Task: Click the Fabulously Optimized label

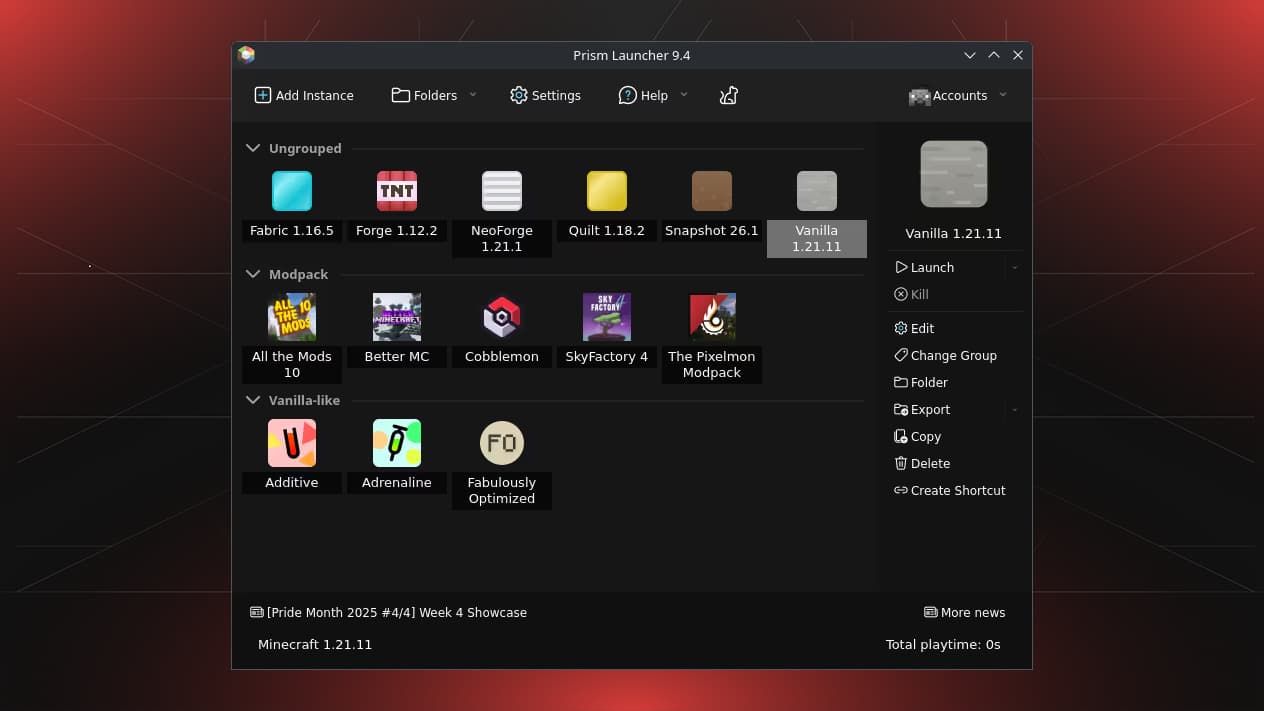Action: tap(502, 490)
